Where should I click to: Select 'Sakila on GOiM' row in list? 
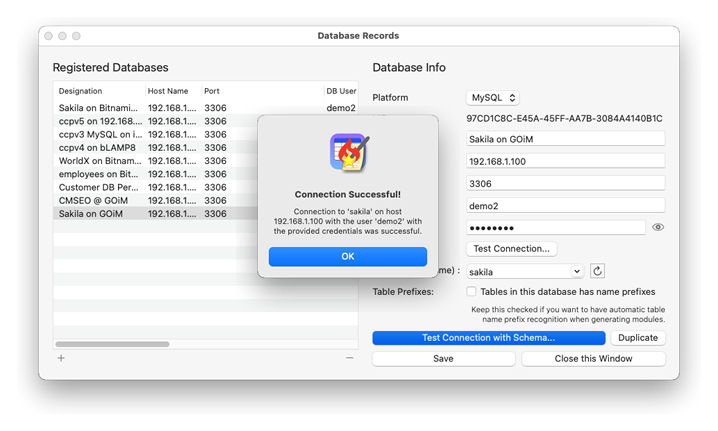156,214
